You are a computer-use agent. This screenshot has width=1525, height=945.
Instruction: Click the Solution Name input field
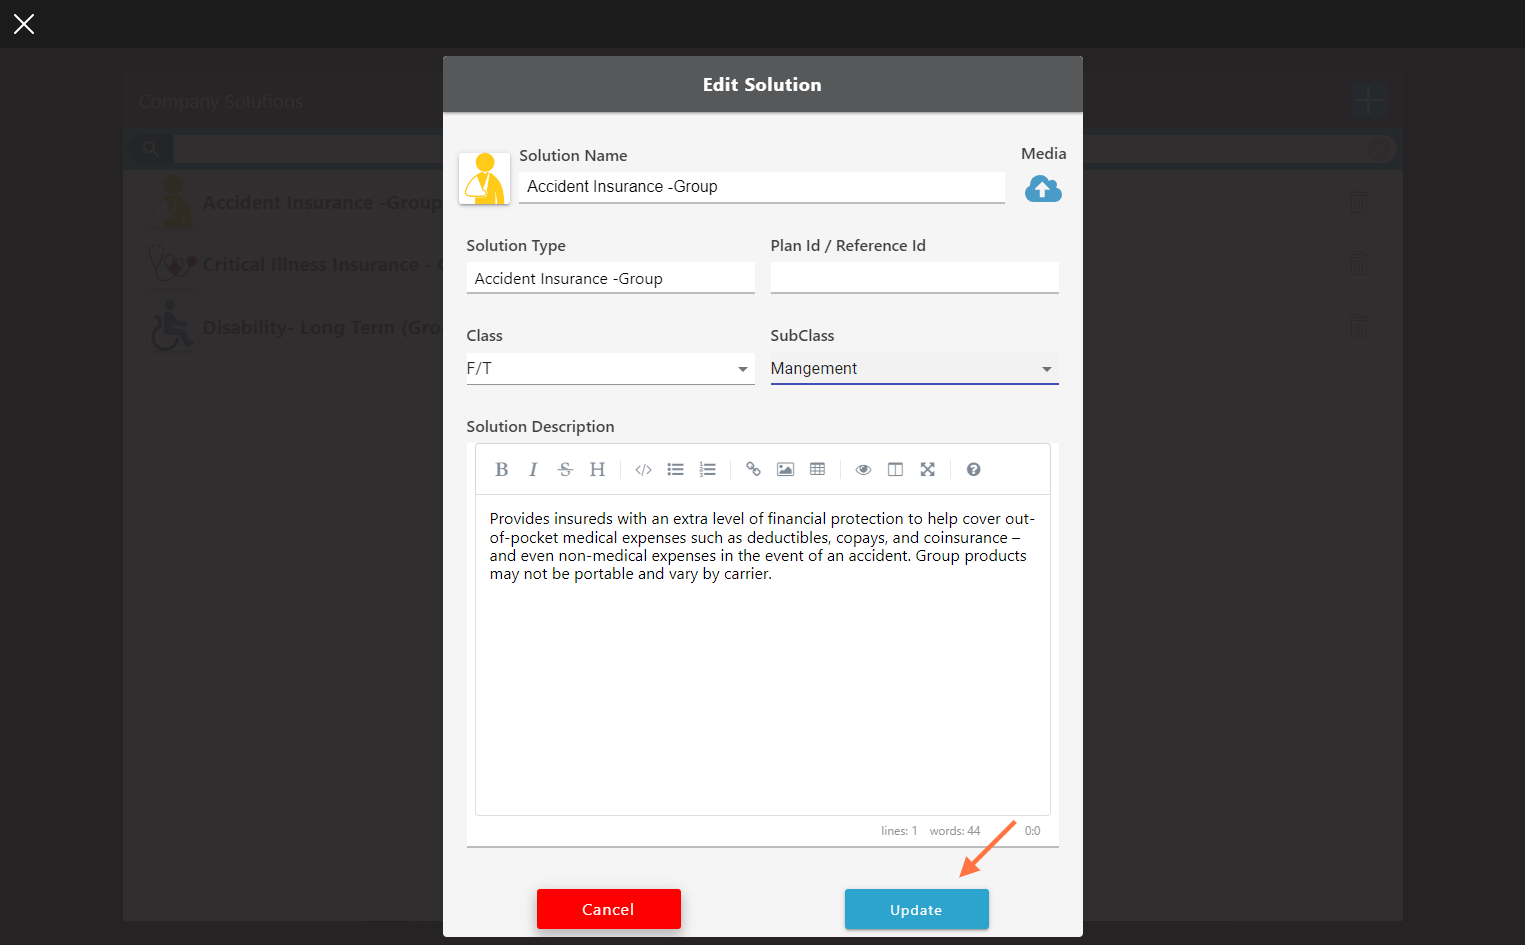pyautogui.click(x=761, y=187)
